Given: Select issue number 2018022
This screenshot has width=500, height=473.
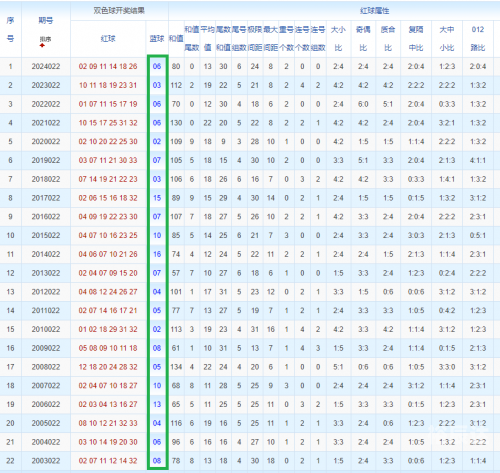Looking at the screenshot, I should [46, 179].
